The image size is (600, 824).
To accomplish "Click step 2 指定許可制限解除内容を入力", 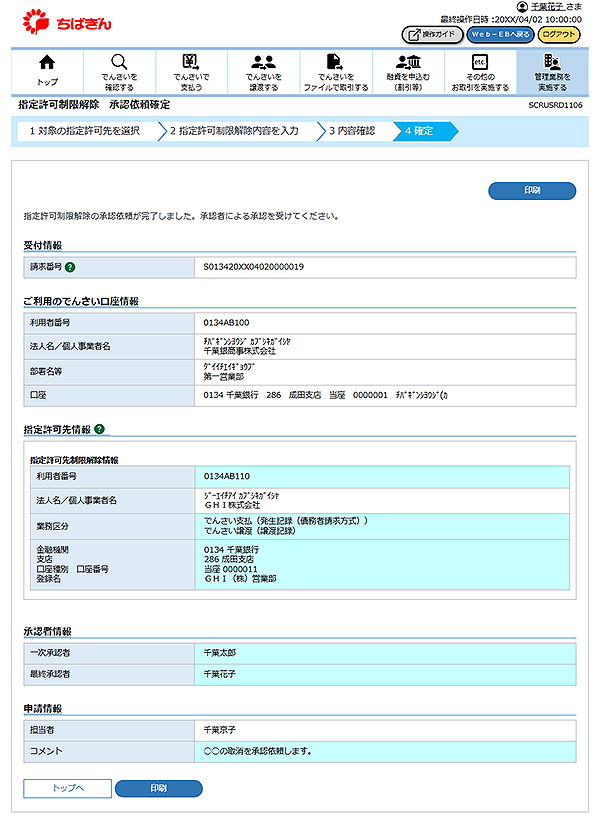I will pyautogui.click(x=236, y=131).
